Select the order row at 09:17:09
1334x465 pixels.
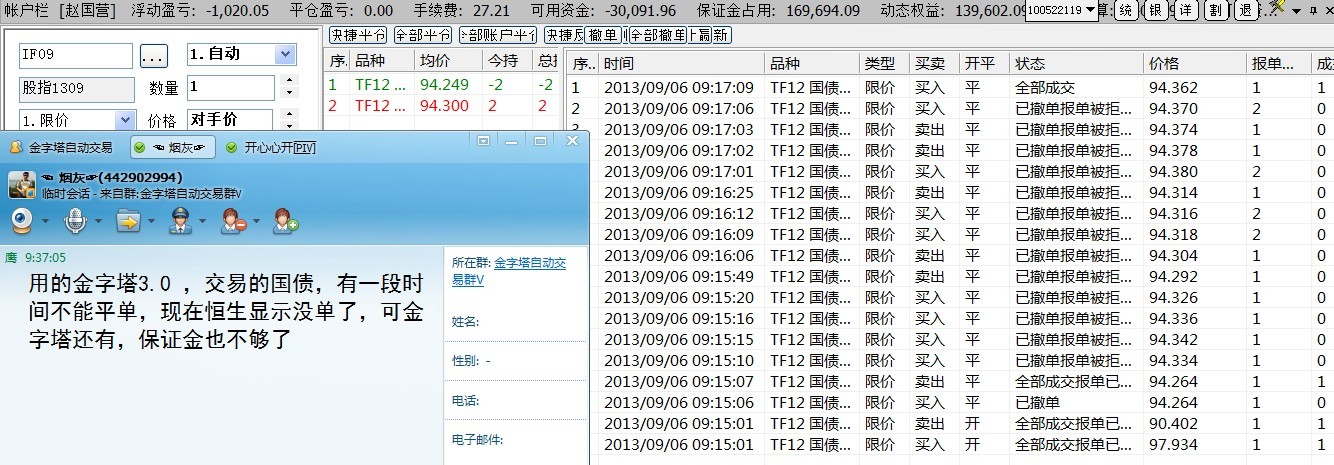coord(950,87)
